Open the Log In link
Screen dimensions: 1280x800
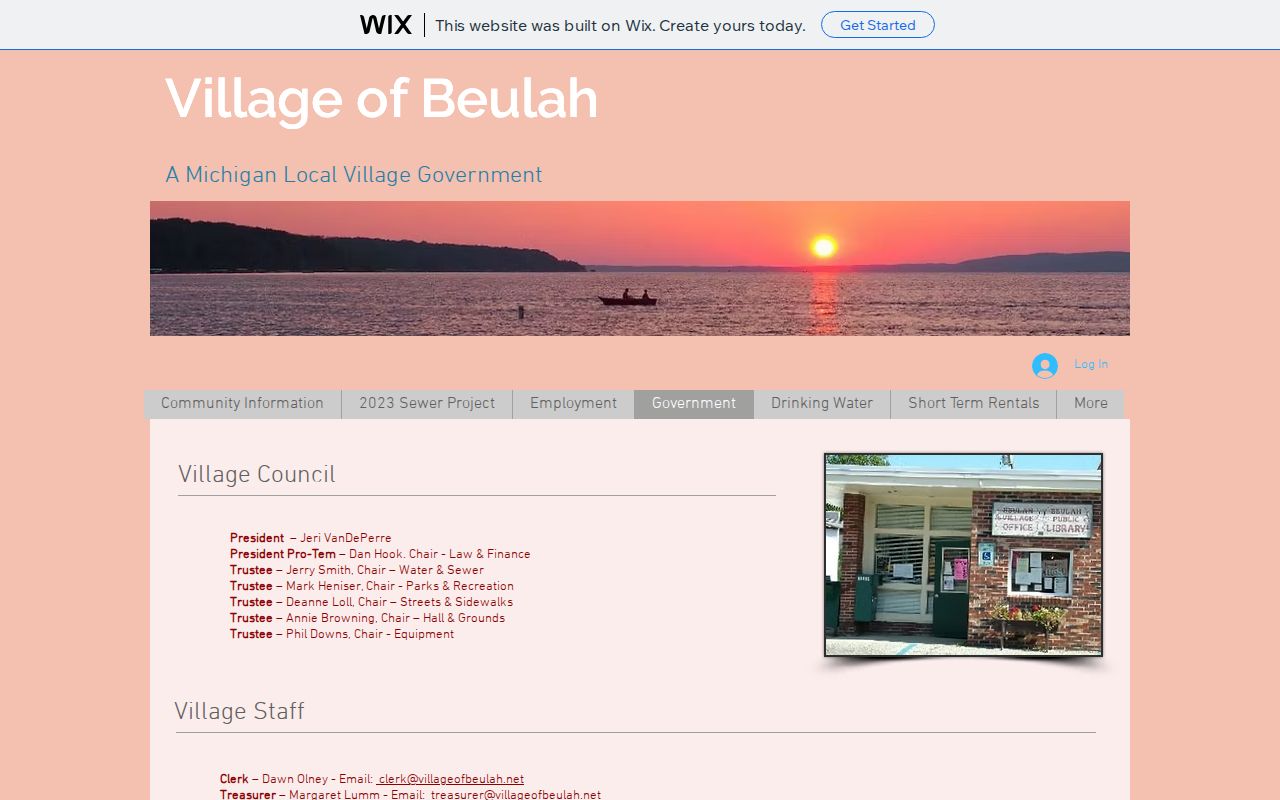point(1091,365)
